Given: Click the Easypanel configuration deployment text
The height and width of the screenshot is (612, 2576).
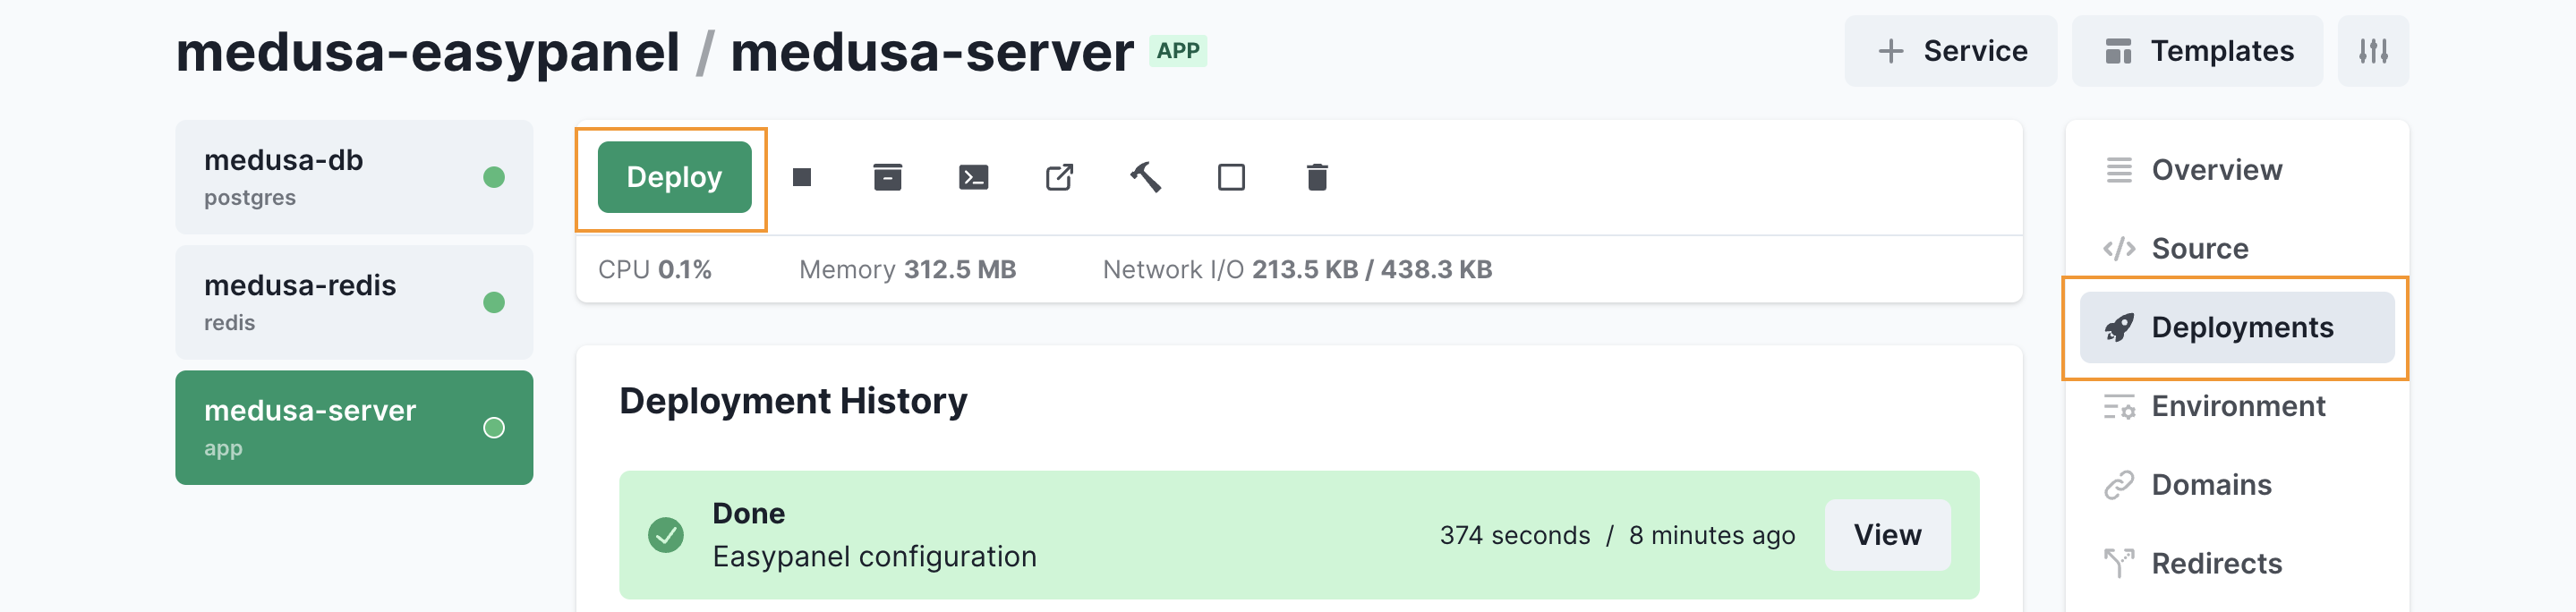Looking at the screenshot, I should pos(874,557).
